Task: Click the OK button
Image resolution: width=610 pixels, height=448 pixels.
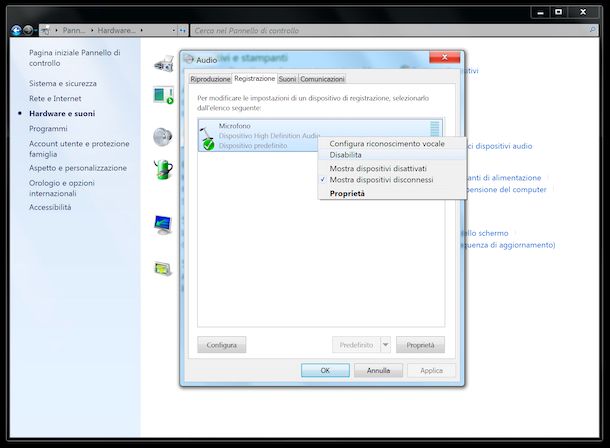Action: (325, 370)
